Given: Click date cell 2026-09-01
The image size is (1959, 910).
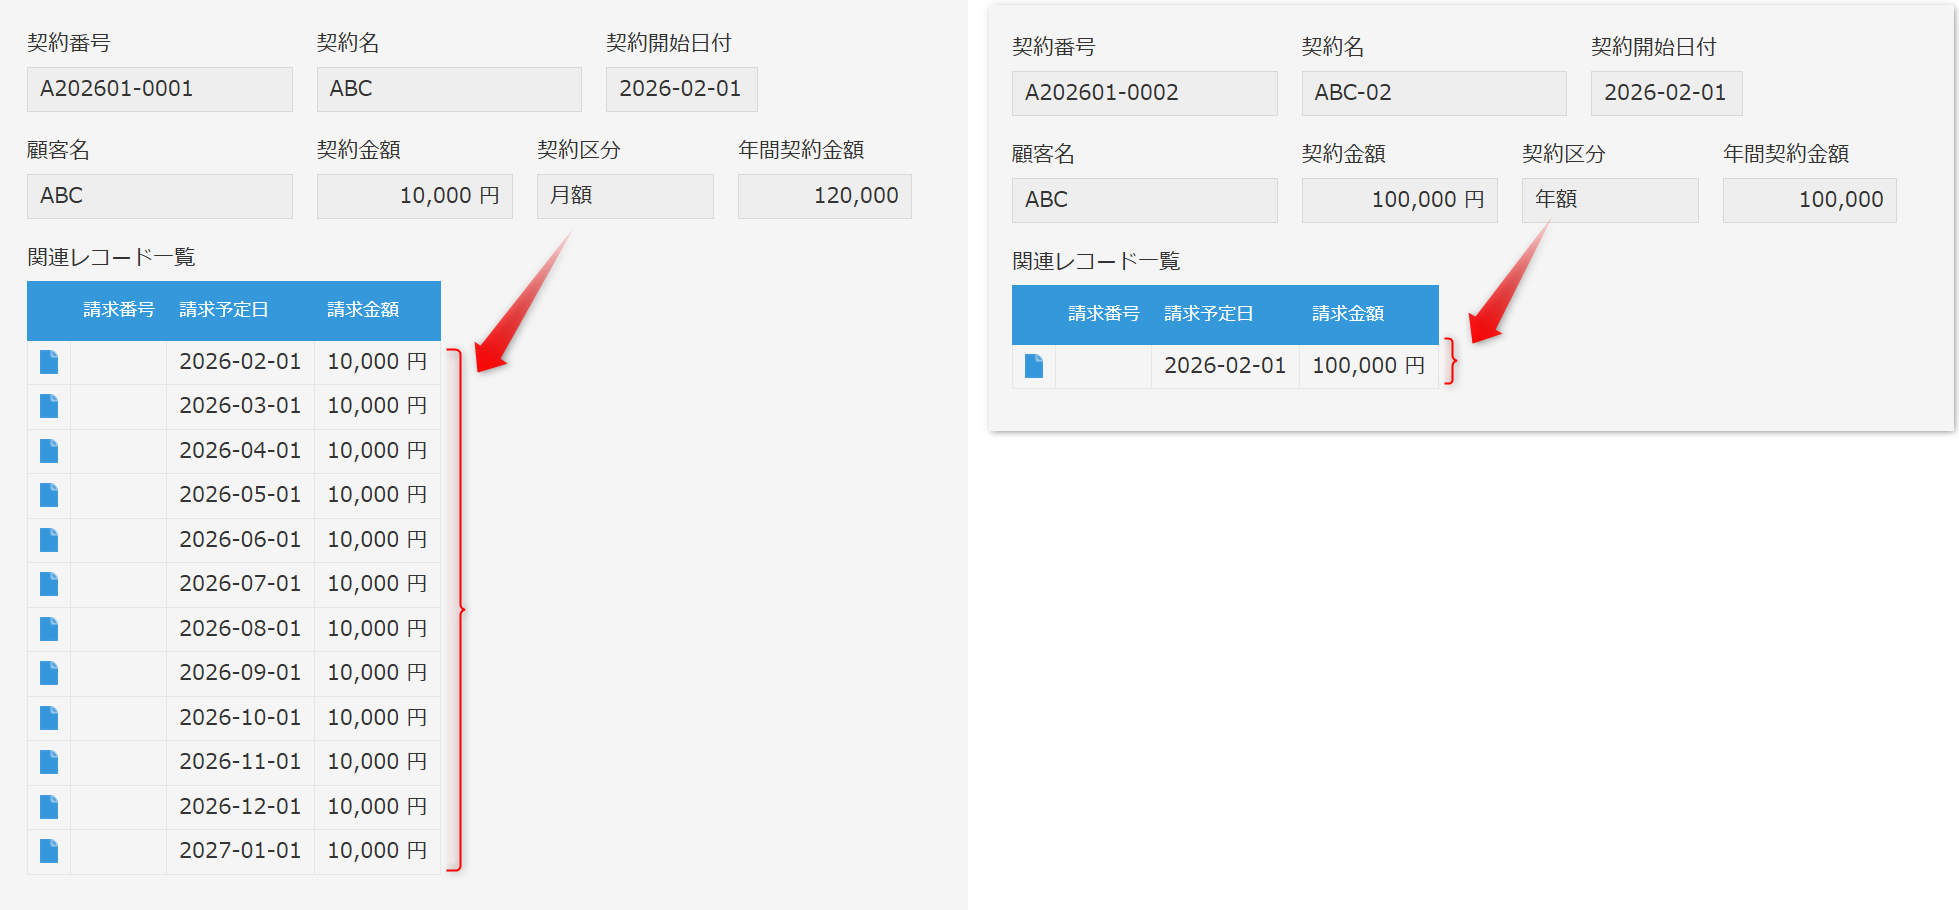Looking at the screenshot, I should point(241,673).
